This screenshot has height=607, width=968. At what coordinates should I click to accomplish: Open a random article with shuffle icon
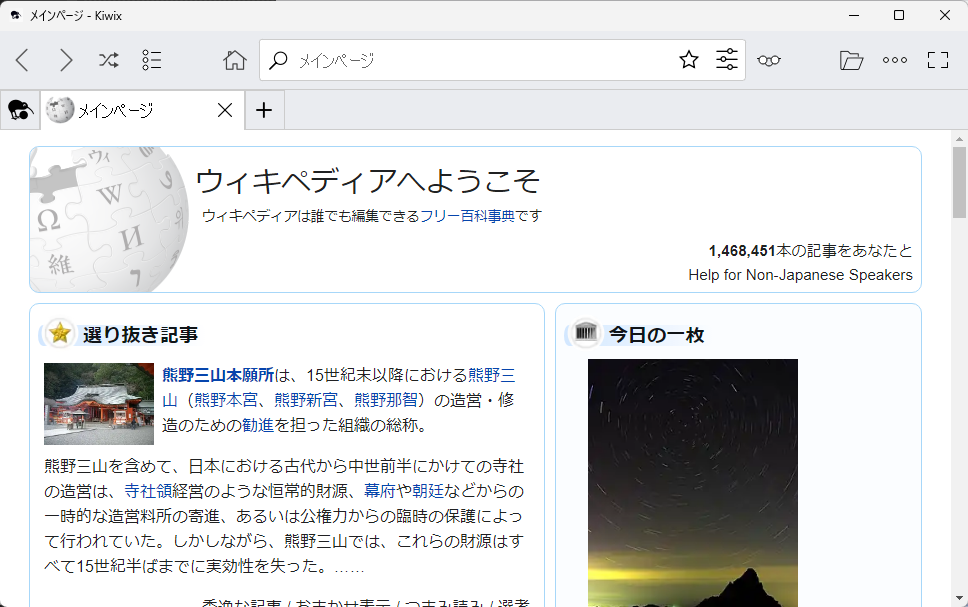[x=108, y=60]
